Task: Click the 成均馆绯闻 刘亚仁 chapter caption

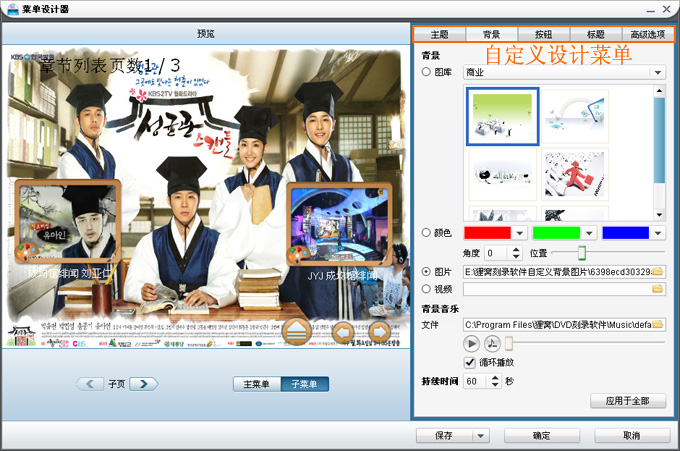Action: coord(69,273)
